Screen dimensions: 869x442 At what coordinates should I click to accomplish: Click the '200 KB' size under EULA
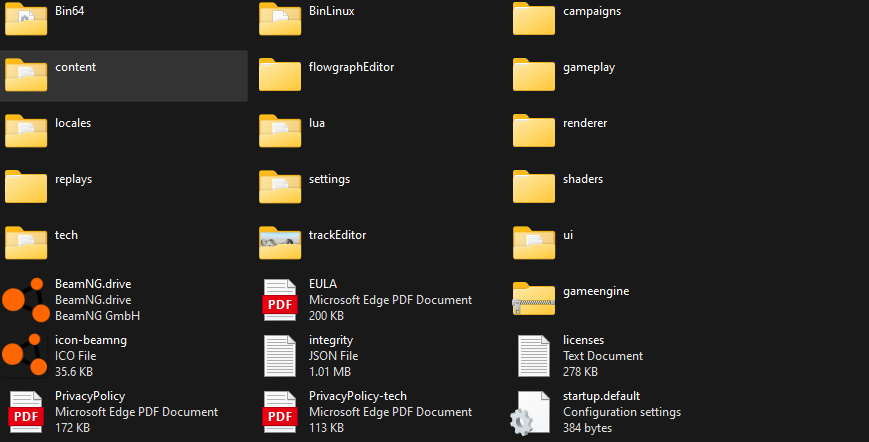click(326, 316)
